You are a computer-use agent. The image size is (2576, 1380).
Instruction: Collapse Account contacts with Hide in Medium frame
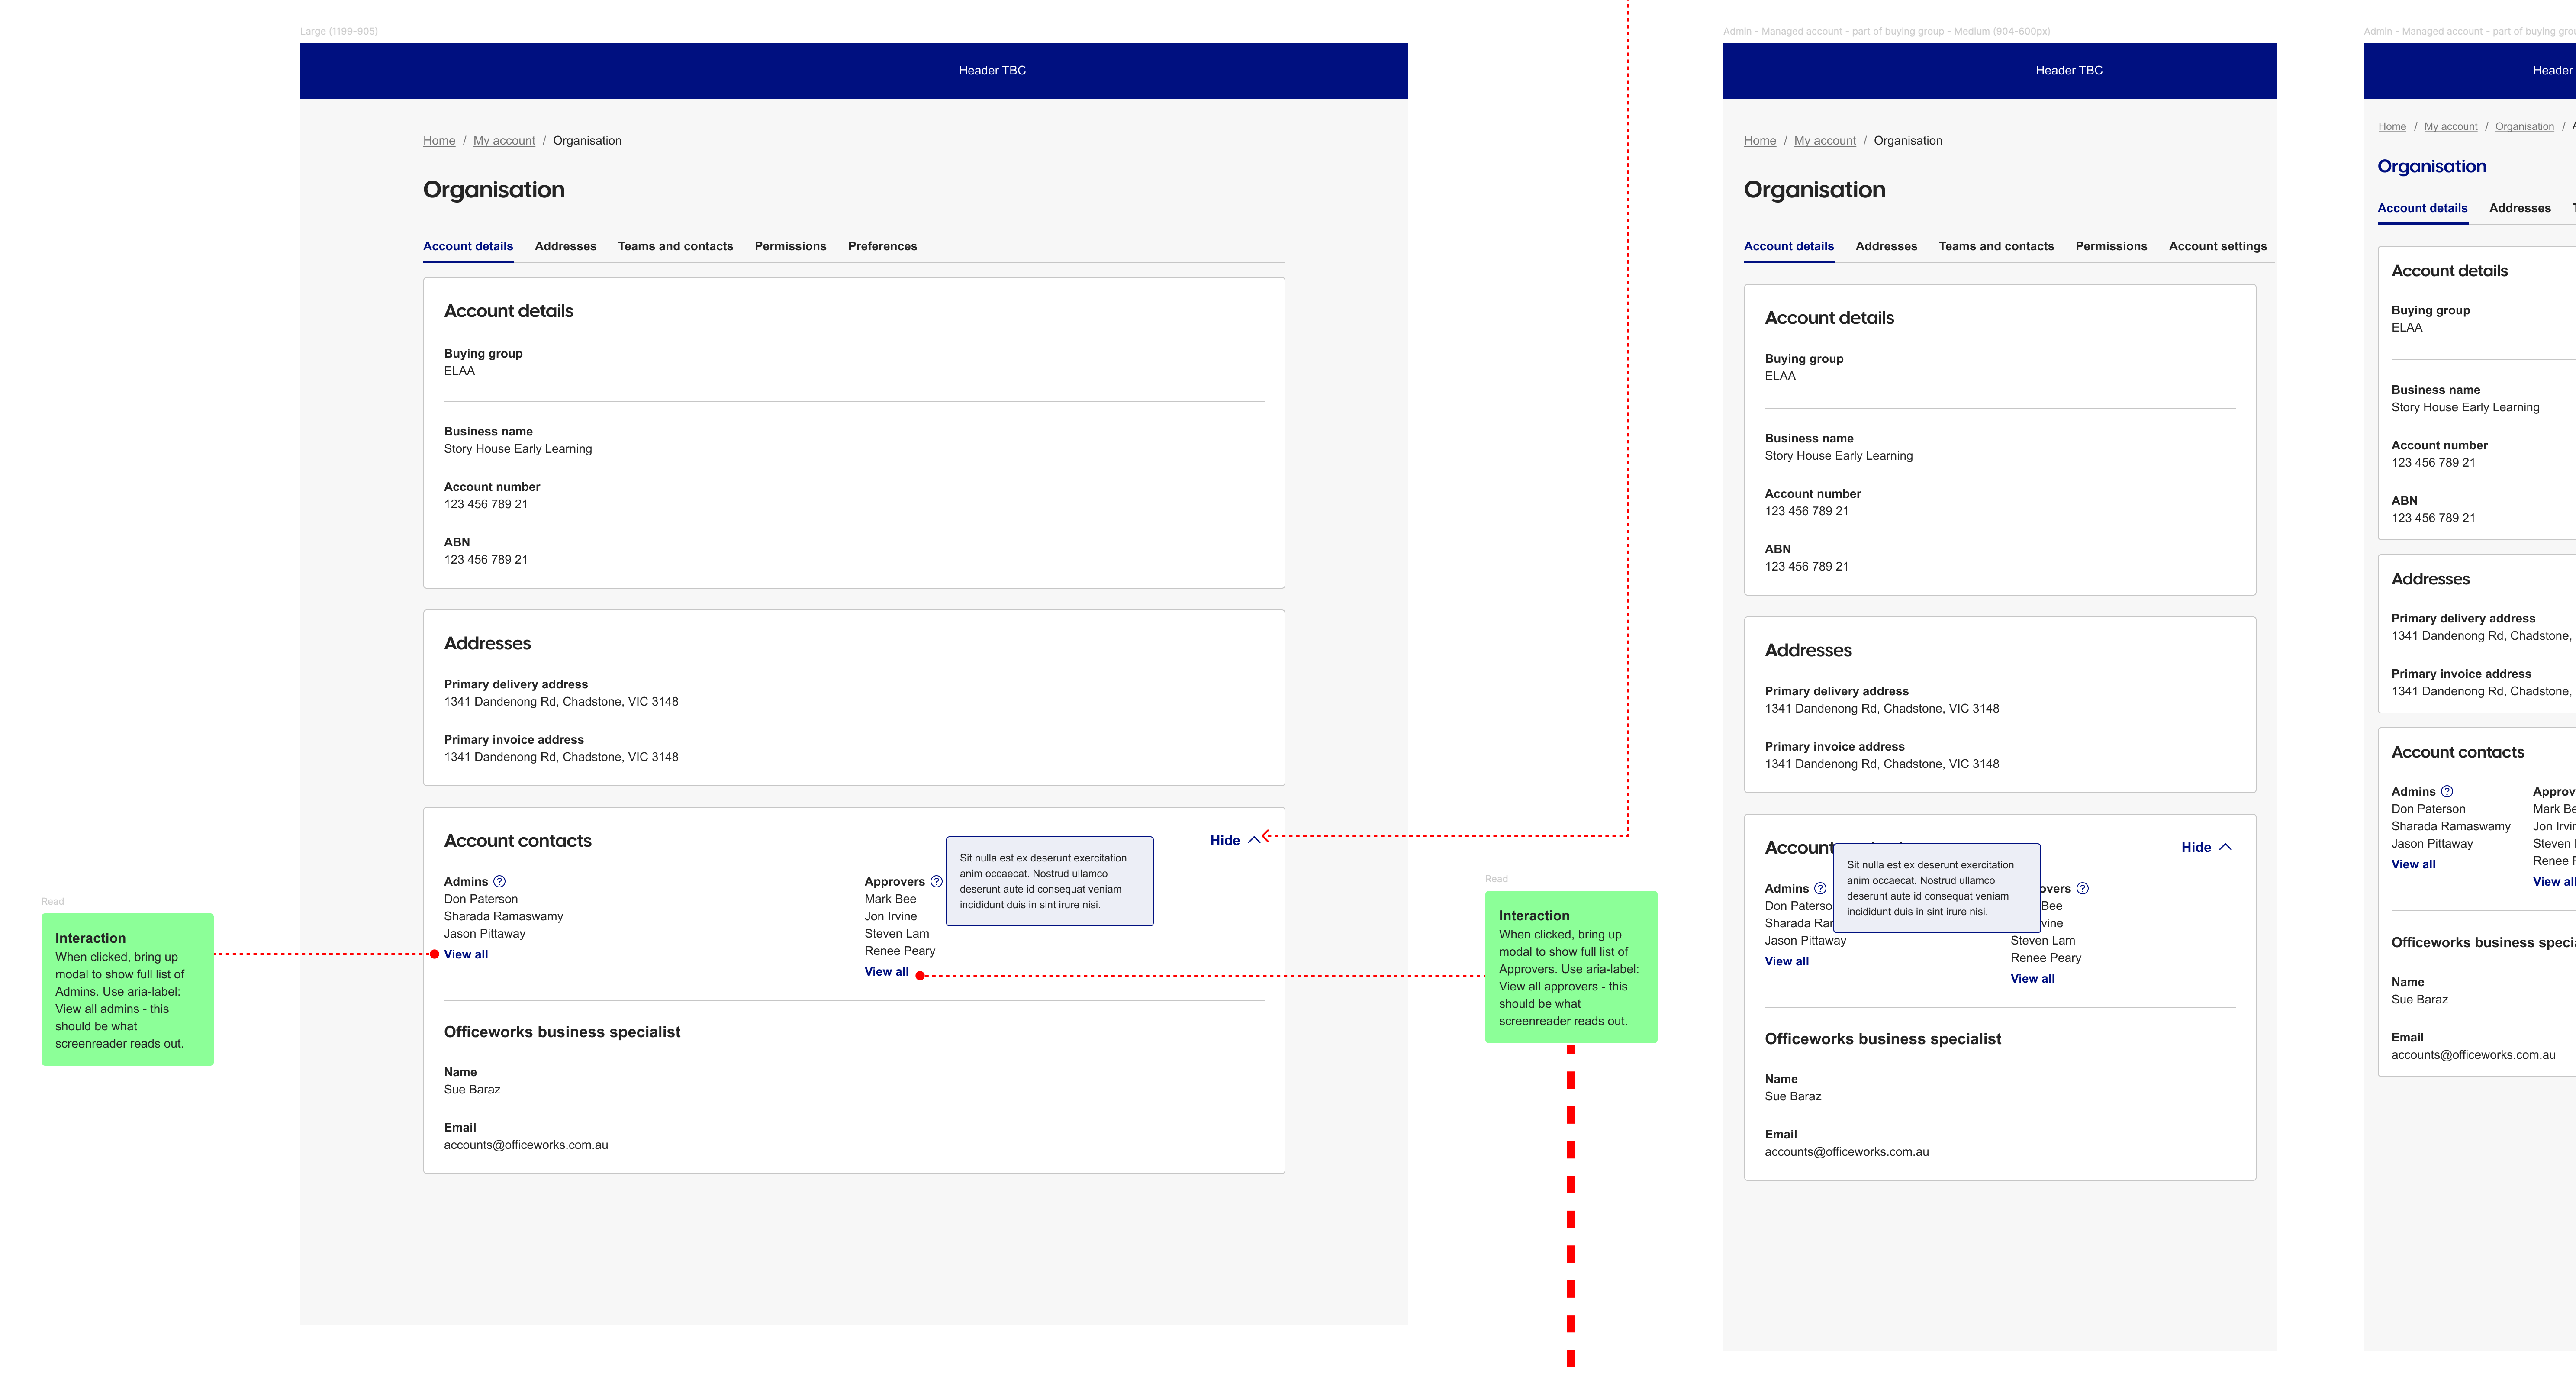(x=2206, y=847)
